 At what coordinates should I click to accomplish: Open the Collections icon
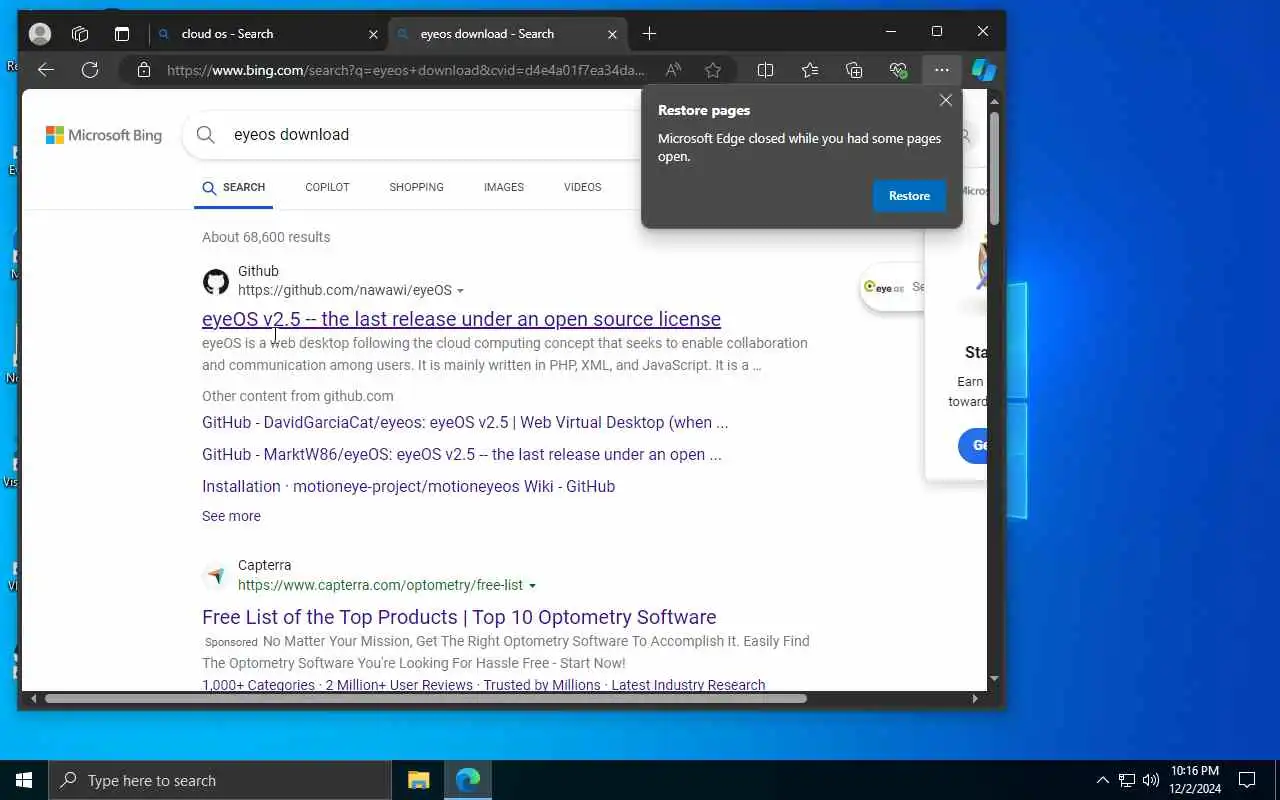click(854, 70)
